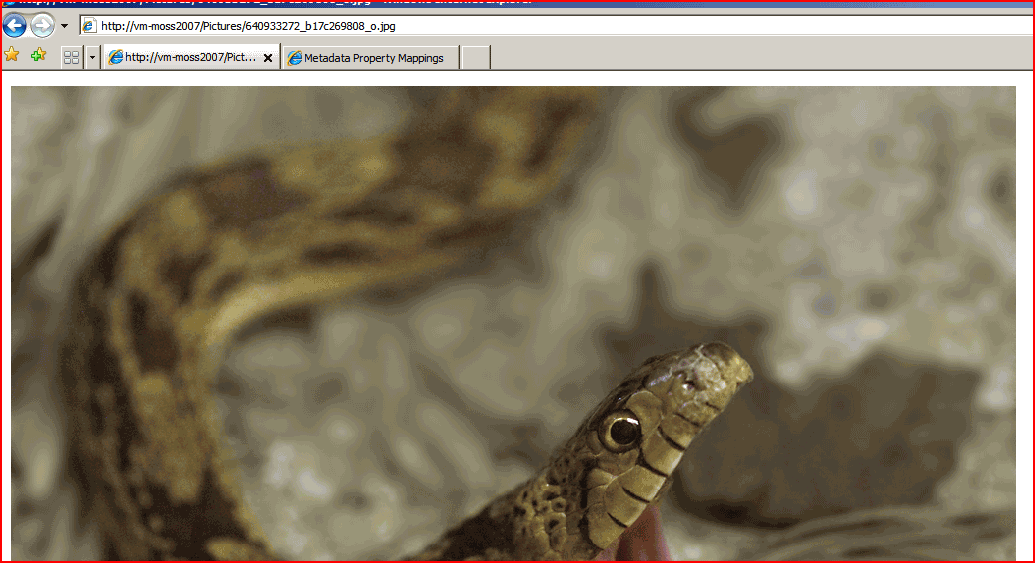Viewport: 1035px width, 563px height.
Task: Click the page icon in the address bar
Action: [89, 26]
